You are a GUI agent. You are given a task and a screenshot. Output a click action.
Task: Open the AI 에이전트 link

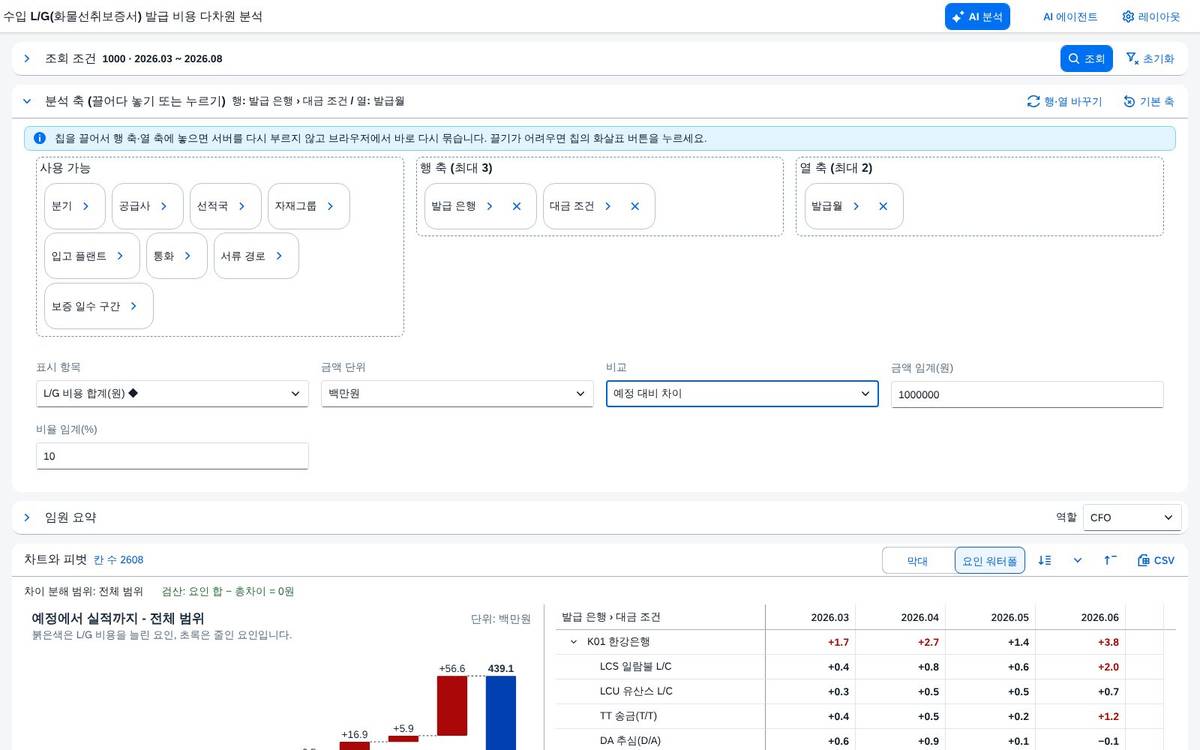pyautogui.click(x=1070, y=16)
